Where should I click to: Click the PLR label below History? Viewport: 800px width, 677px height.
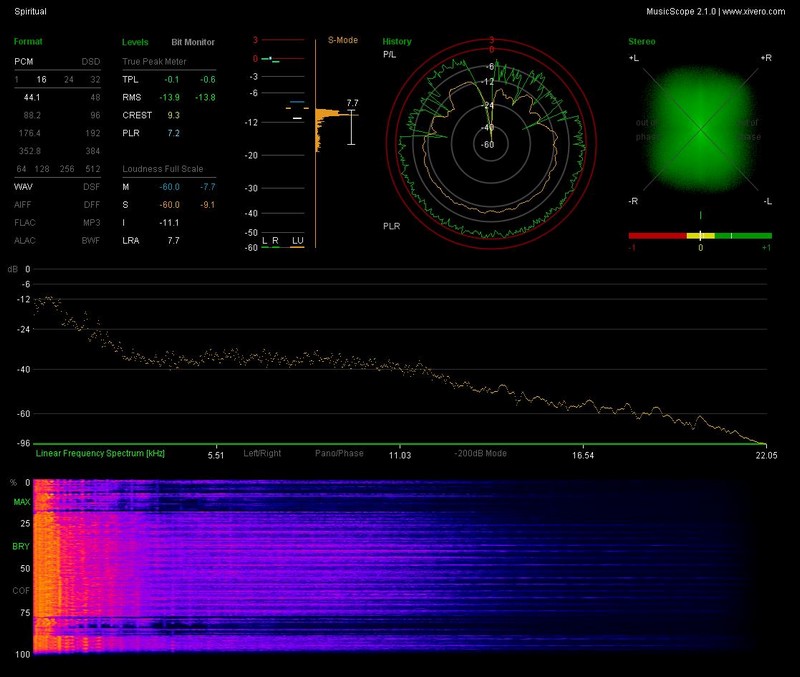pos(392,226)
